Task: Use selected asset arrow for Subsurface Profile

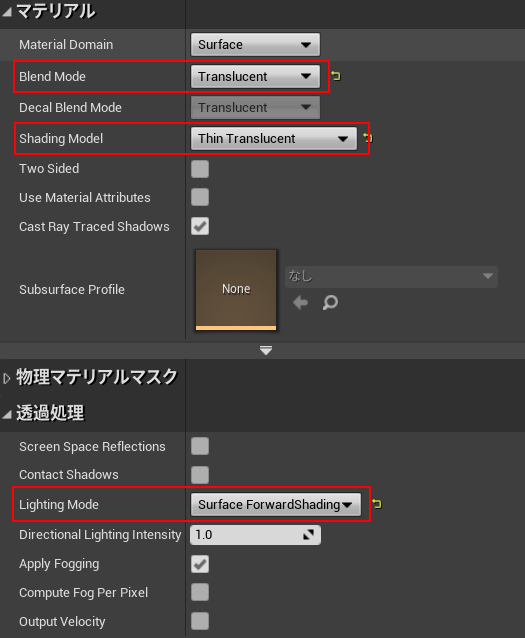Action: click(300, 303)
